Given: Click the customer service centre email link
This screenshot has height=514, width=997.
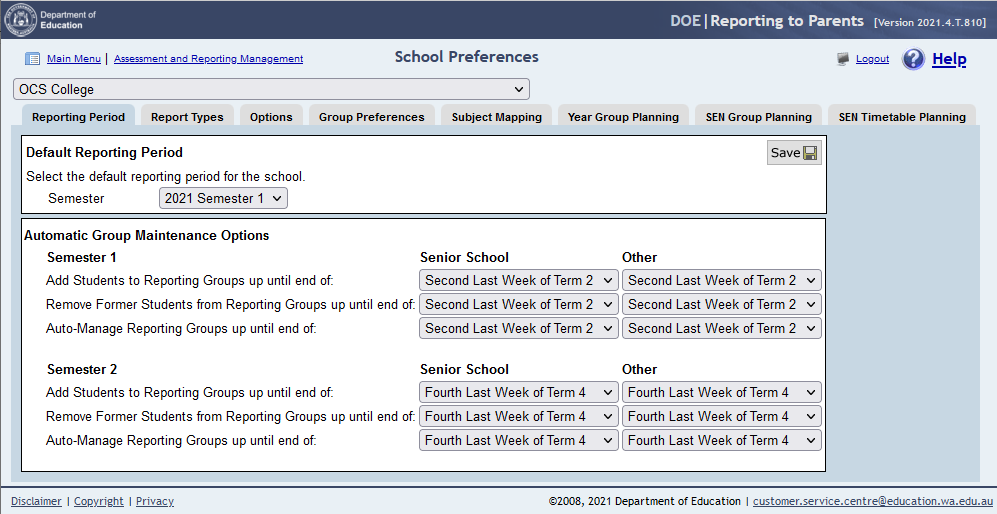Looking at the screenshot, I should pos(872,501).
